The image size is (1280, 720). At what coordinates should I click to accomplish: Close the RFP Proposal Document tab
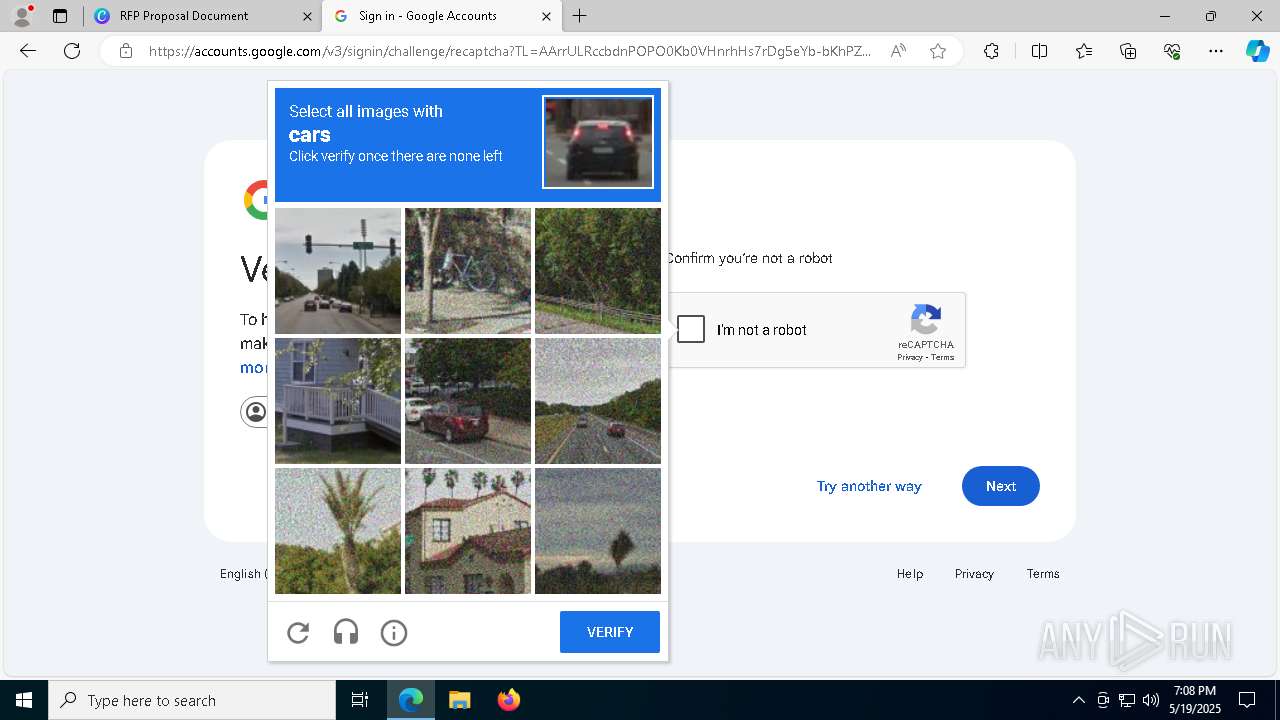[307, 16]
